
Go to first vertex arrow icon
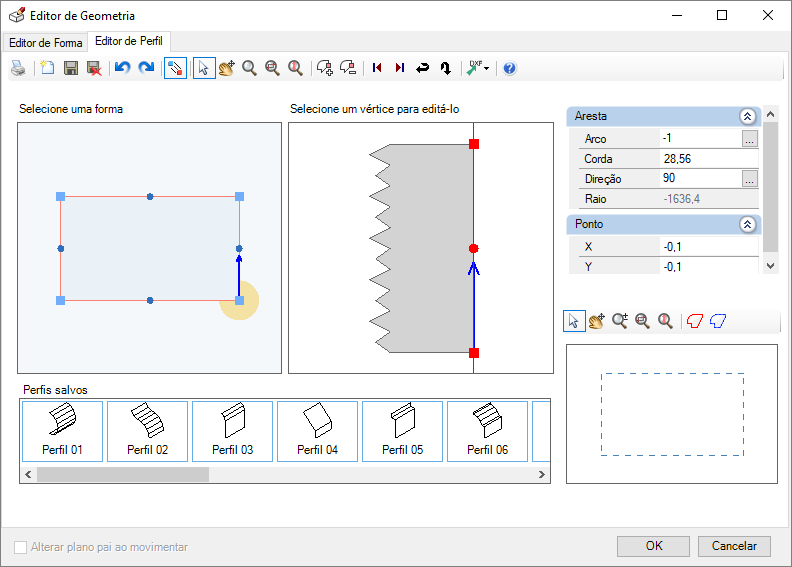coord(377,68)
